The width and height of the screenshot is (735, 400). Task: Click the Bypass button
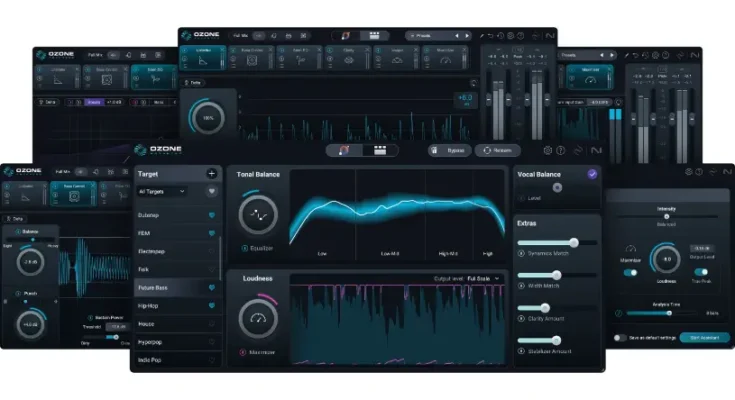tap(449, 150)
